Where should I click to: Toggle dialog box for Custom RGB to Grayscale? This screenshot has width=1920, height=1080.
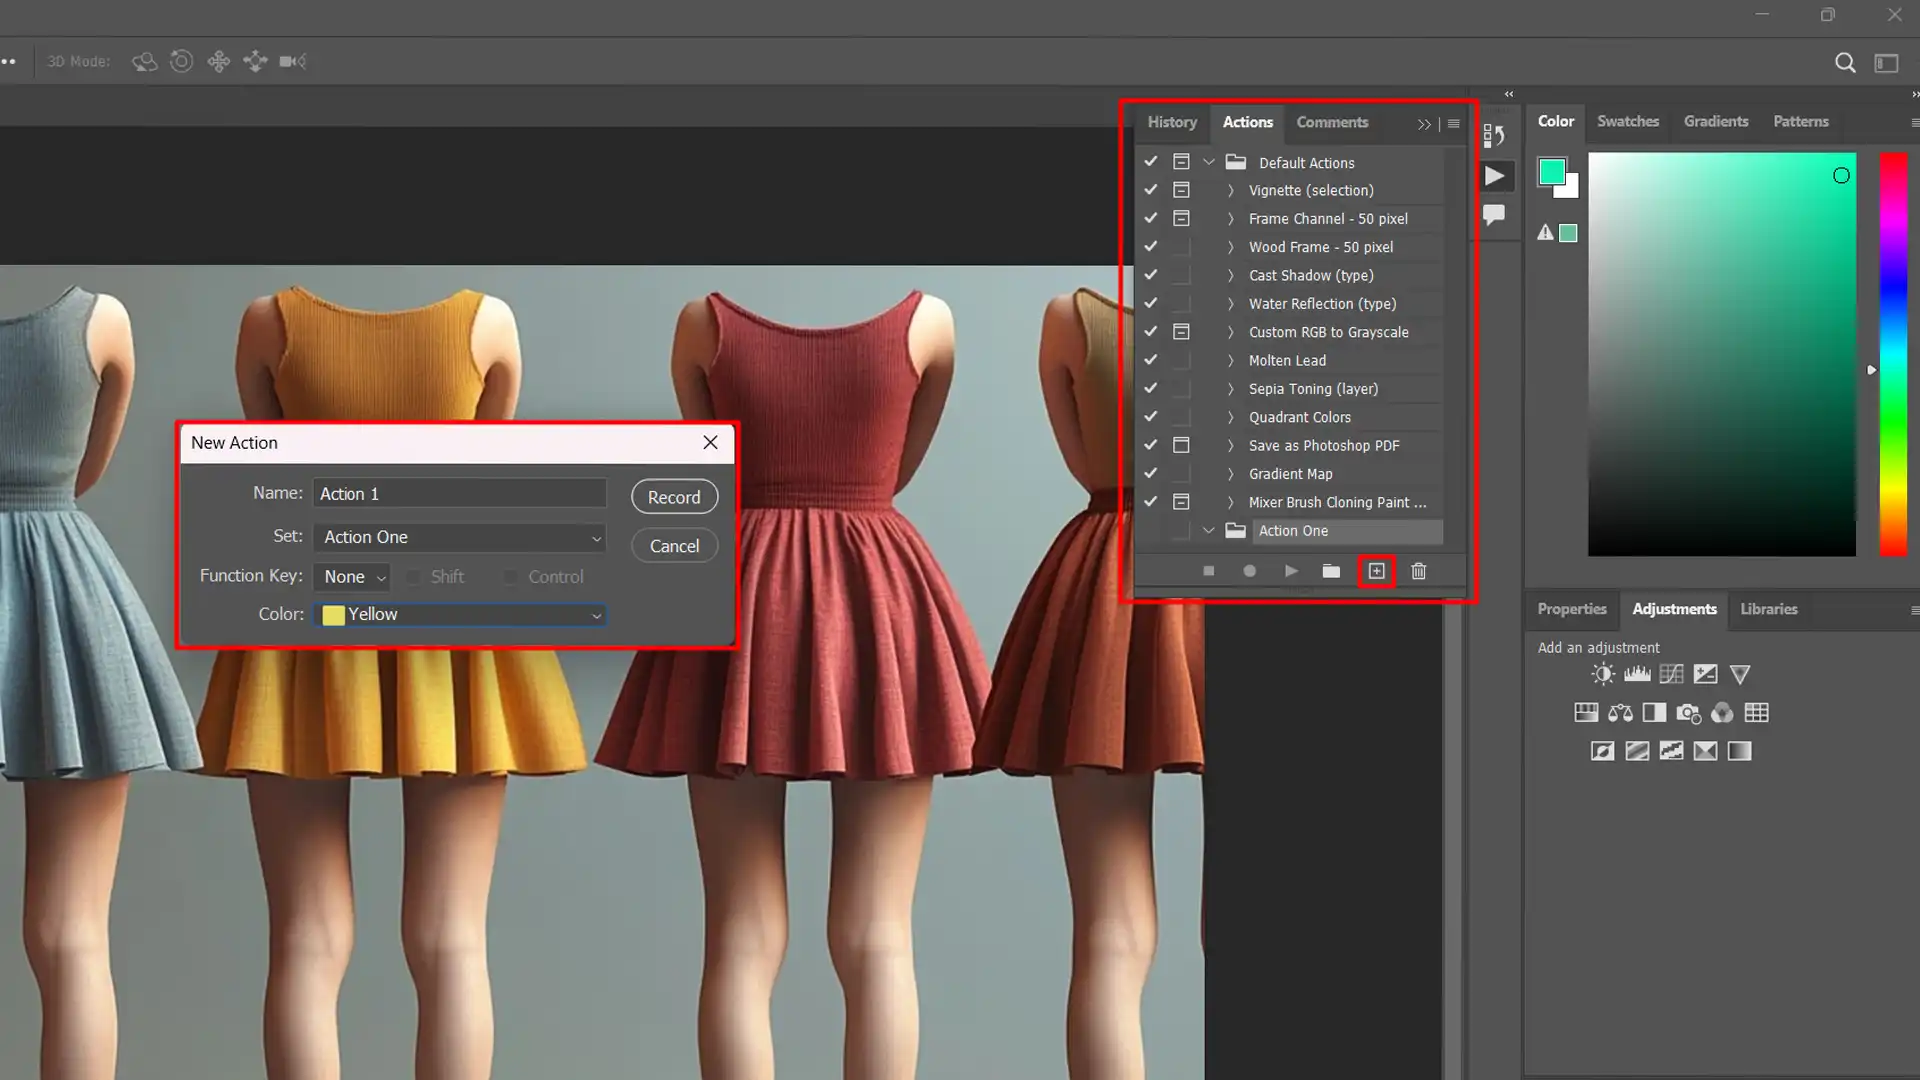click(1181, 332)
